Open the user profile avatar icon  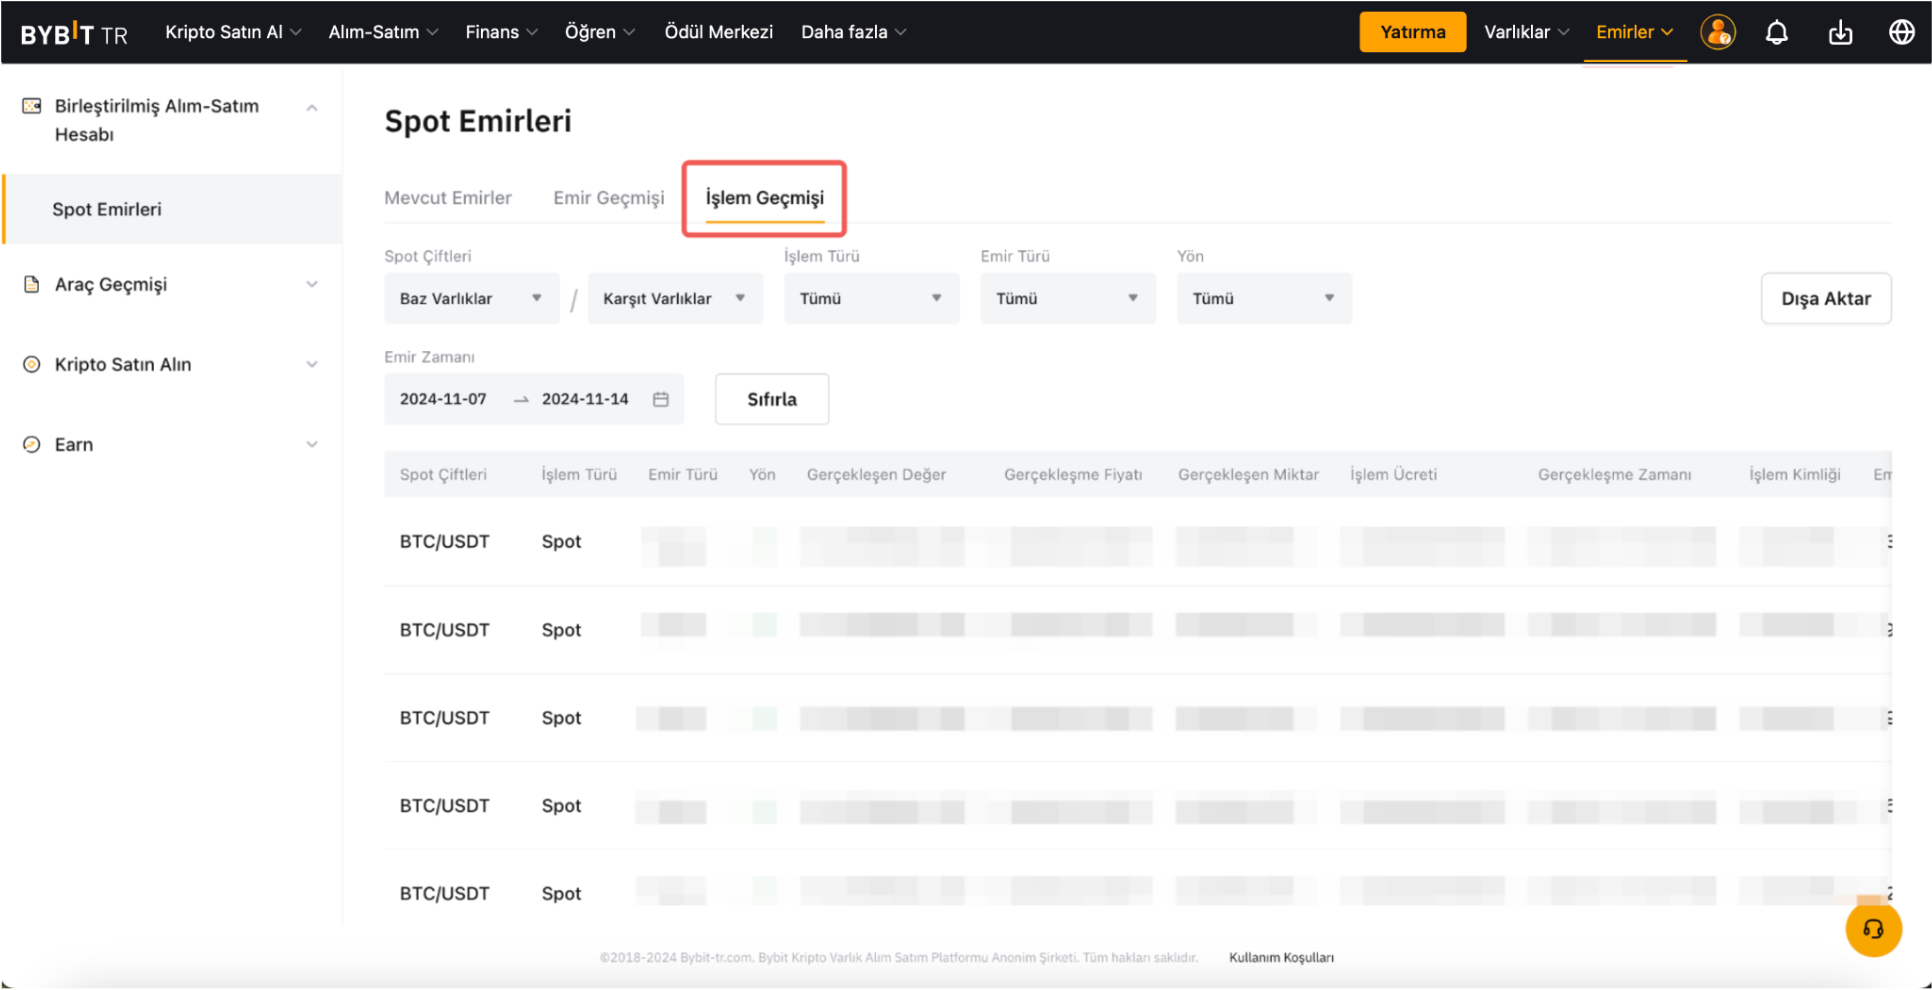[1717, 33]
